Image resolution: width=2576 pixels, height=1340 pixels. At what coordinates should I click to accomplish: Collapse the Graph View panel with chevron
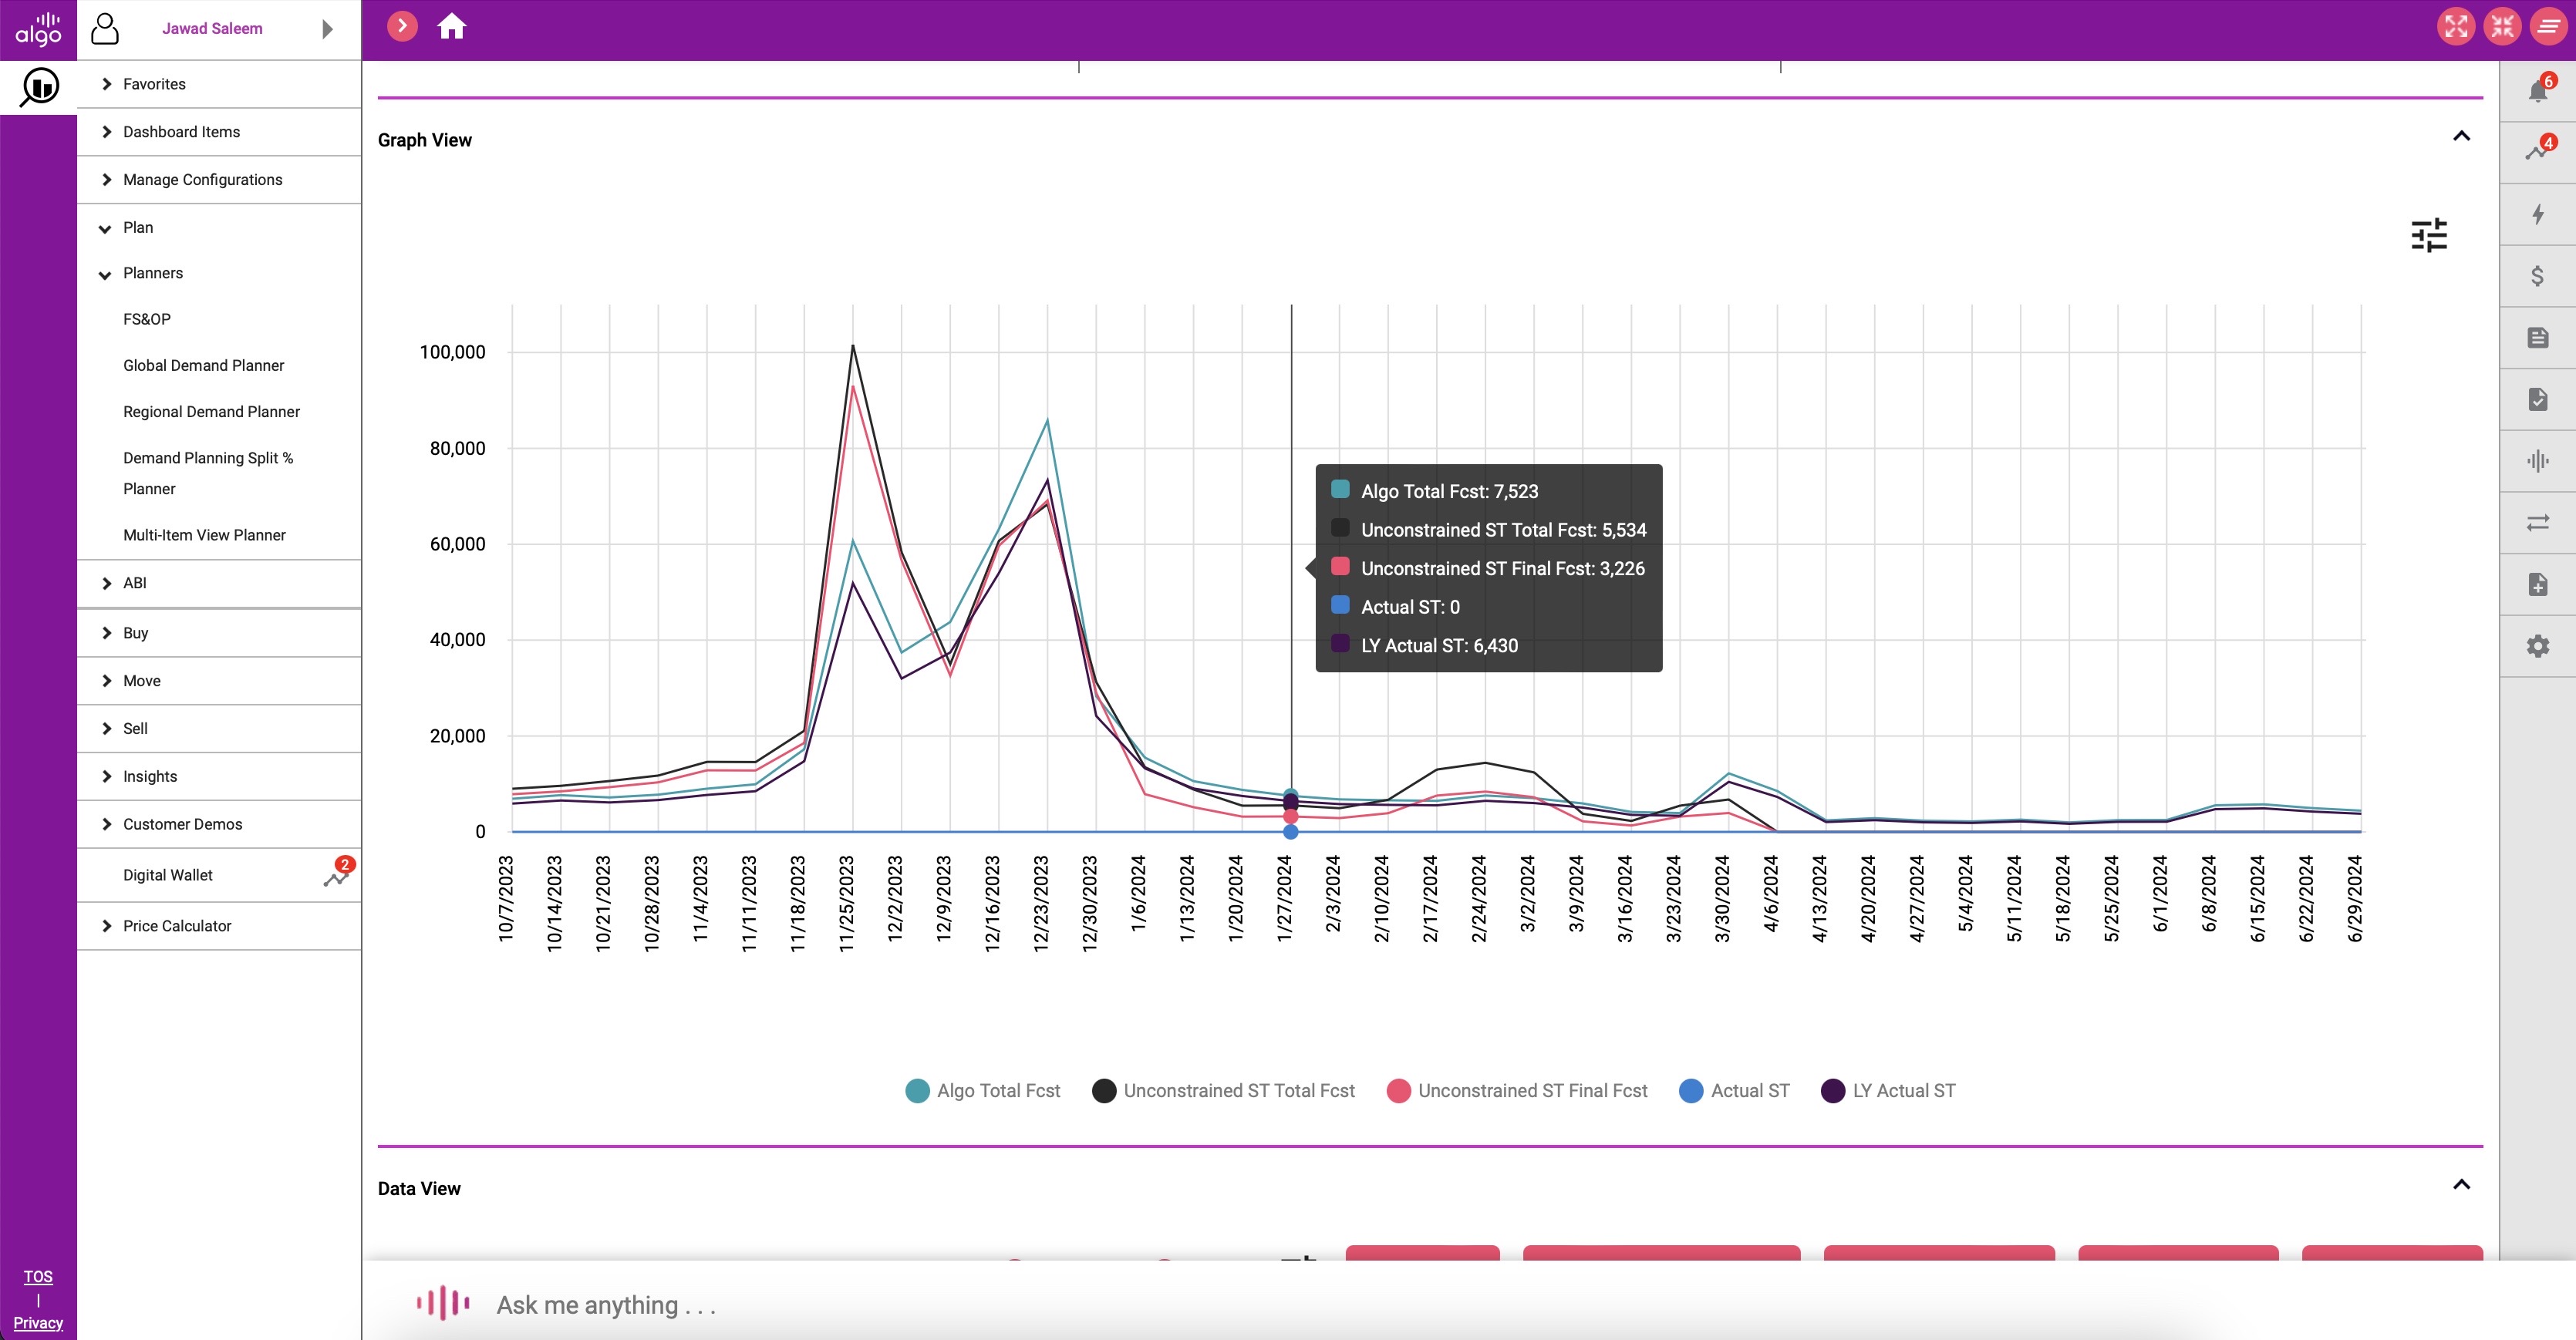(2461, 136)
